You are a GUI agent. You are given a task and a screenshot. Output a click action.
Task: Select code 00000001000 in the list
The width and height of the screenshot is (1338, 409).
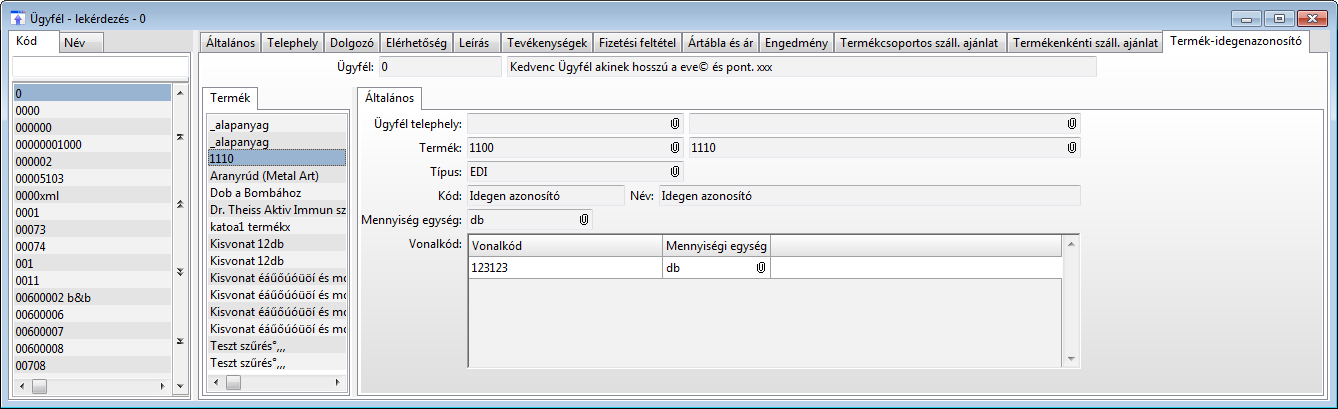pos(92,144)
